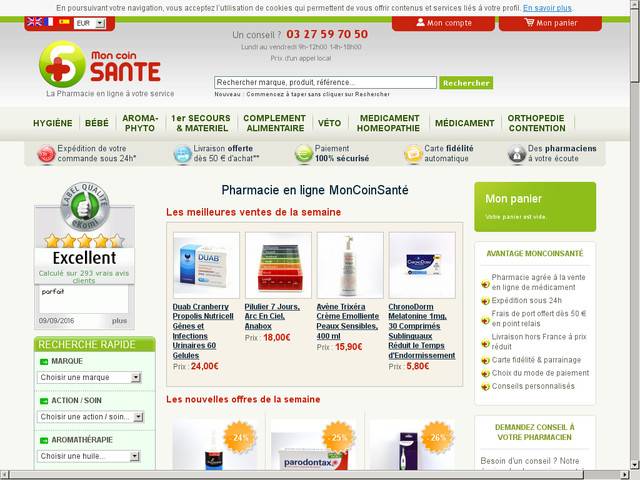
Task: Switch language using the UK flag
Action: 34,22
